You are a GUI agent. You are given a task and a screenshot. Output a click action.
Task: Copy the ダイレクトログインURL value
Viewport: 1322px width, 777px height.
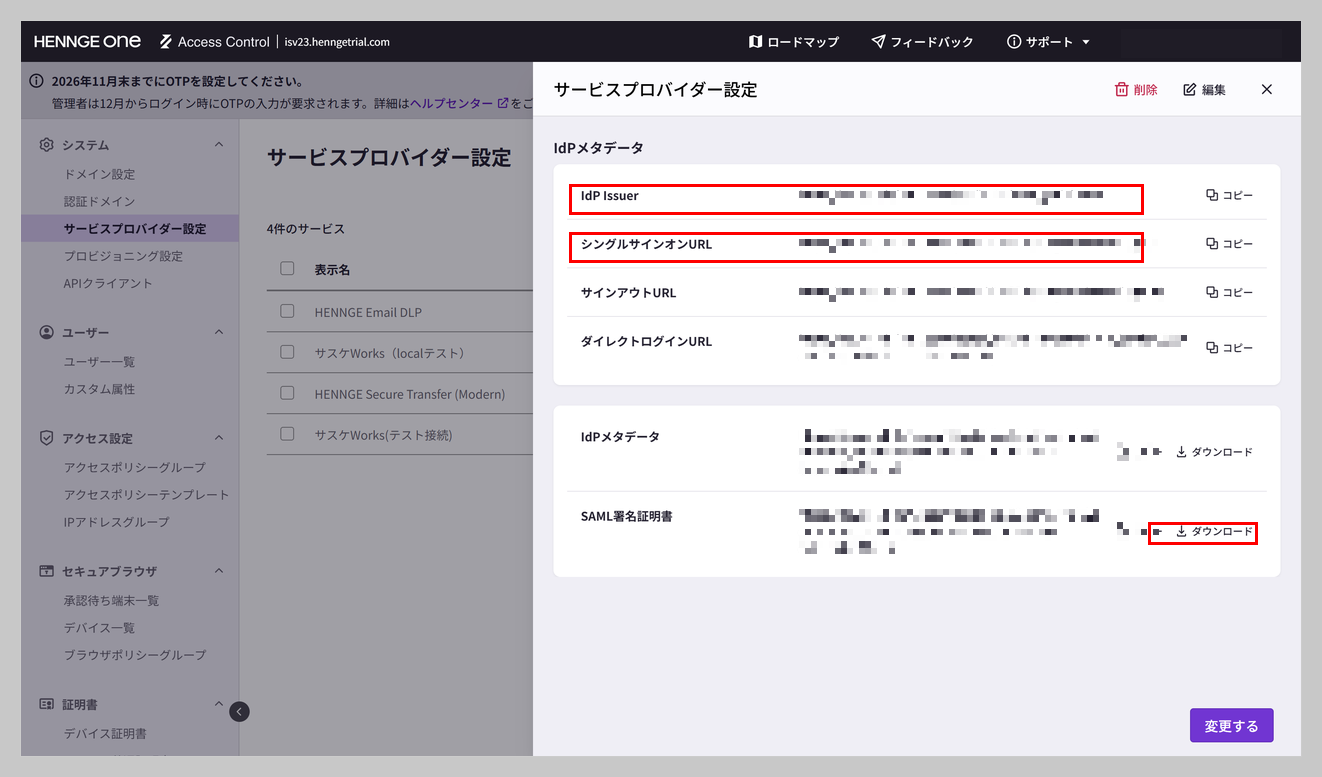point(1229,348)
